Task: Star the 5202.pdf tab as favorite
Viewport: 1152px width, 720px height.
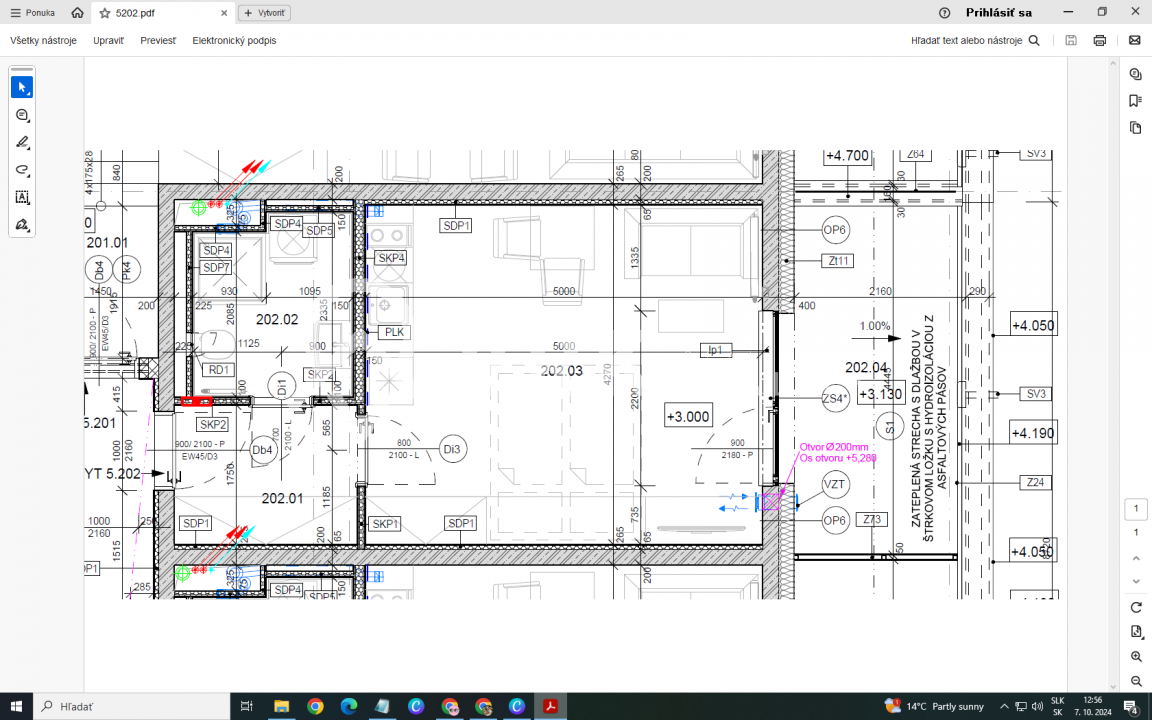Action: (105, 13)
